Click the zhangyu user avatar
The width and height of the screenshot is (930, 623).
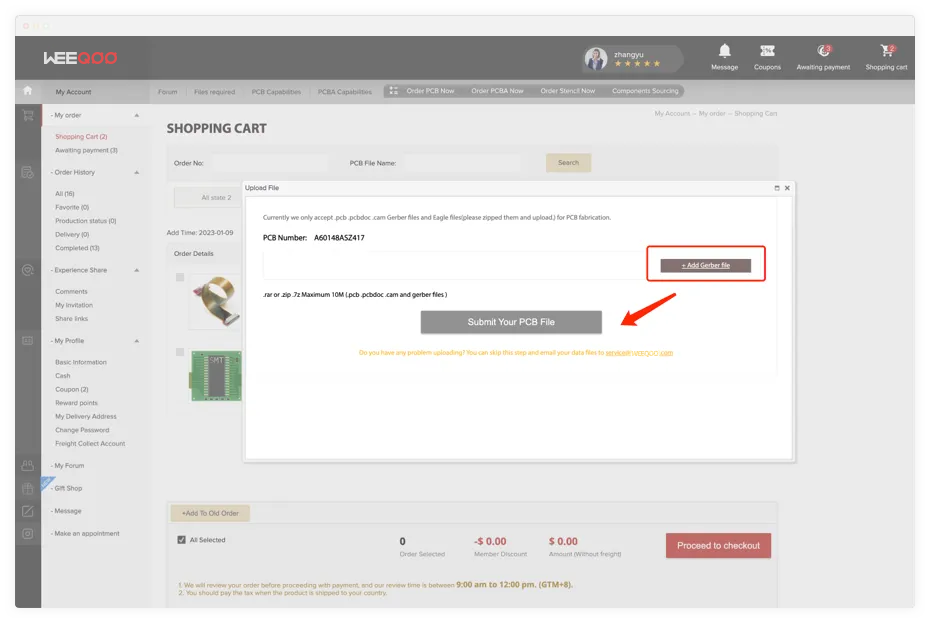(x=596, y=59)
